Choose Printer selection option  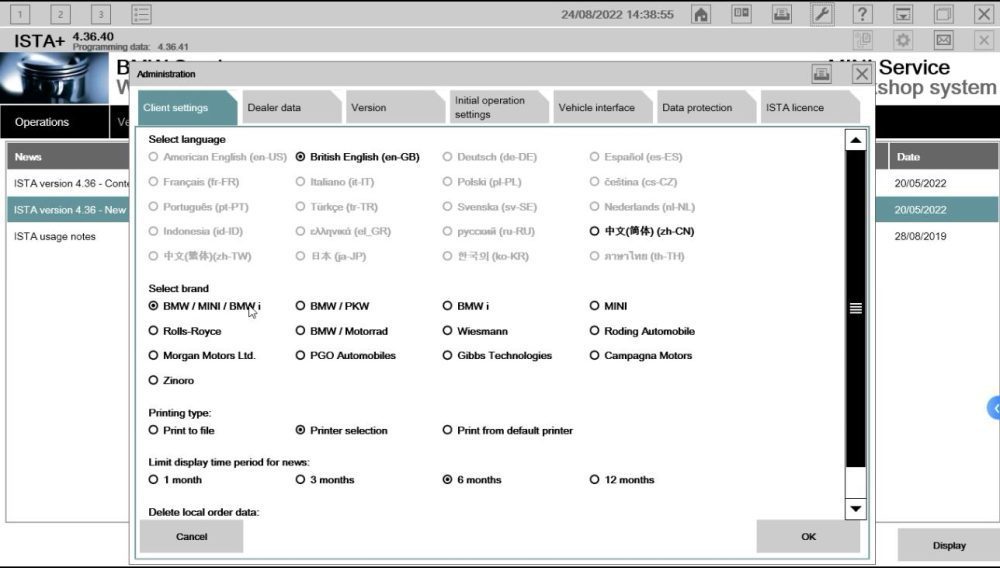(x=342, y=430)
